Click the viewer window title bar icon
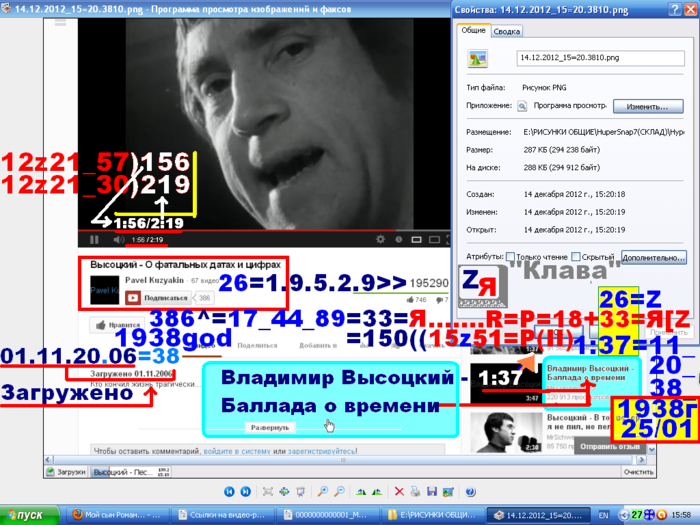 tap(6, 8)
